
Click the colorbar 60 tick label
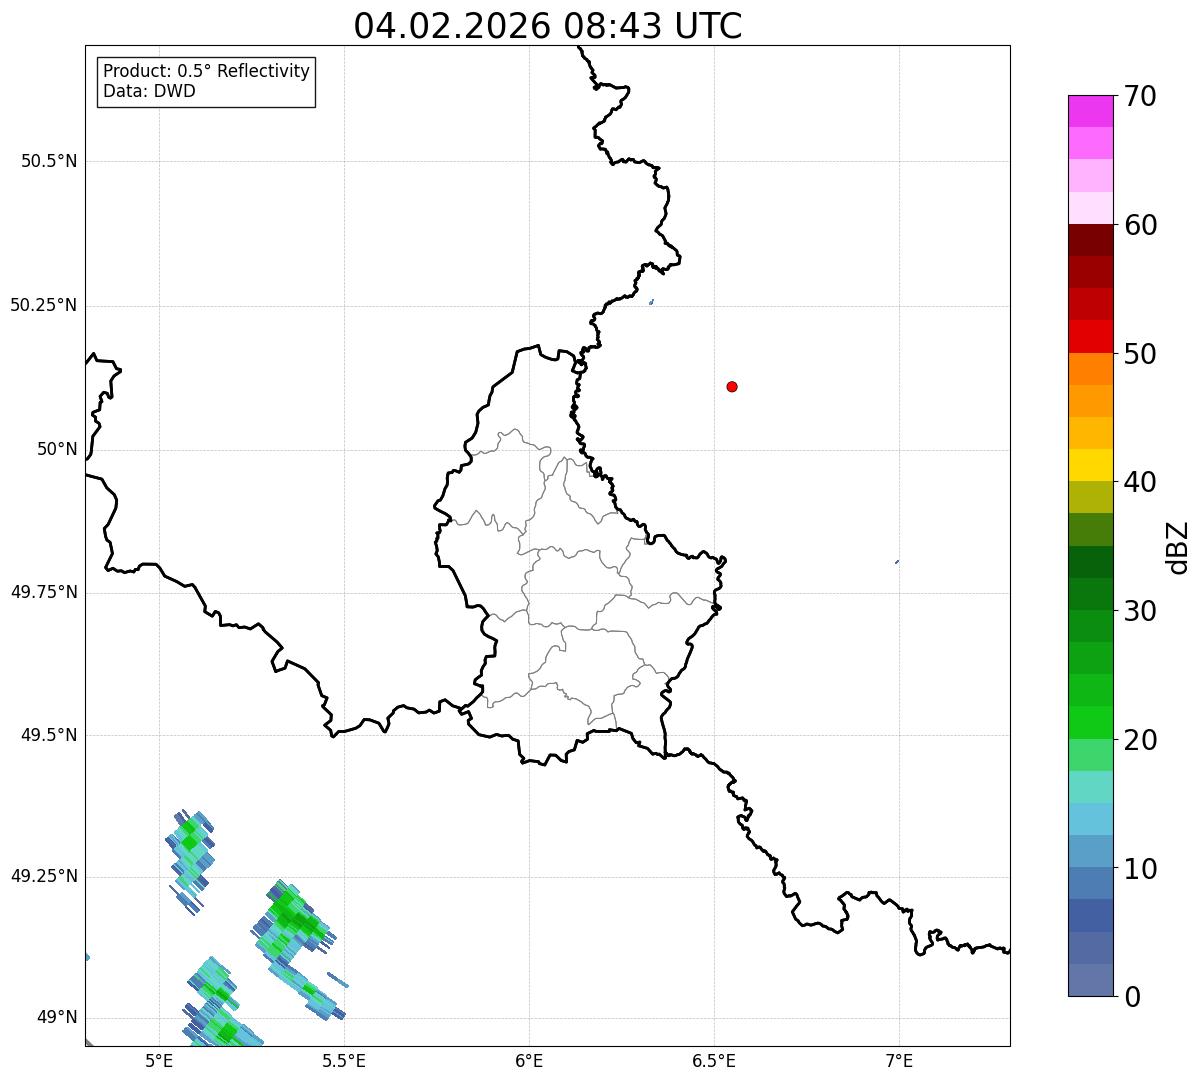pyautogui.click(x=1140, y=225)
